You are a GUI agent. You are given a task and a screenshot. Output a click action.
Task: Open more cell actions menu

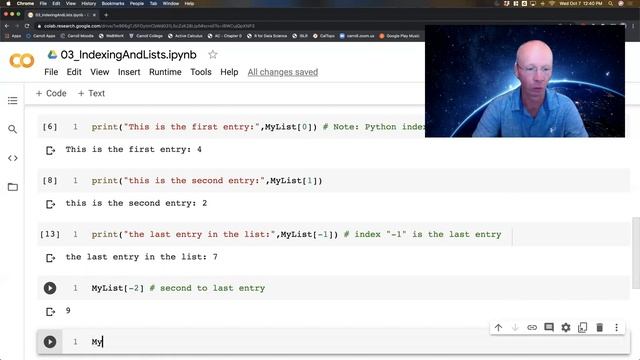616,327
